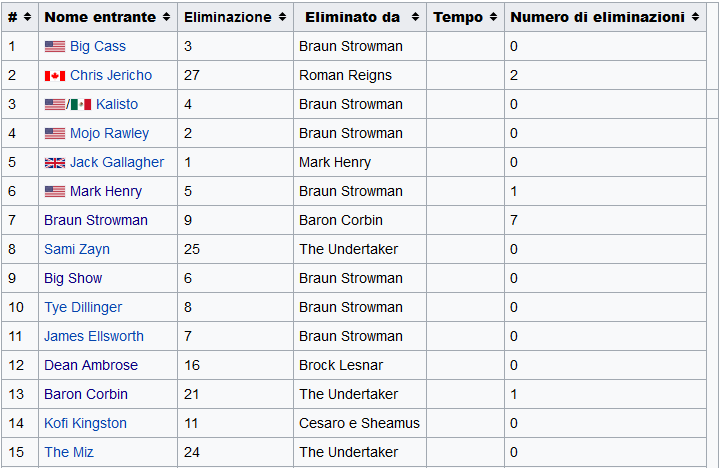
Task: Visit Kofi Kingston's article
Action: click(x=85, y=423)
